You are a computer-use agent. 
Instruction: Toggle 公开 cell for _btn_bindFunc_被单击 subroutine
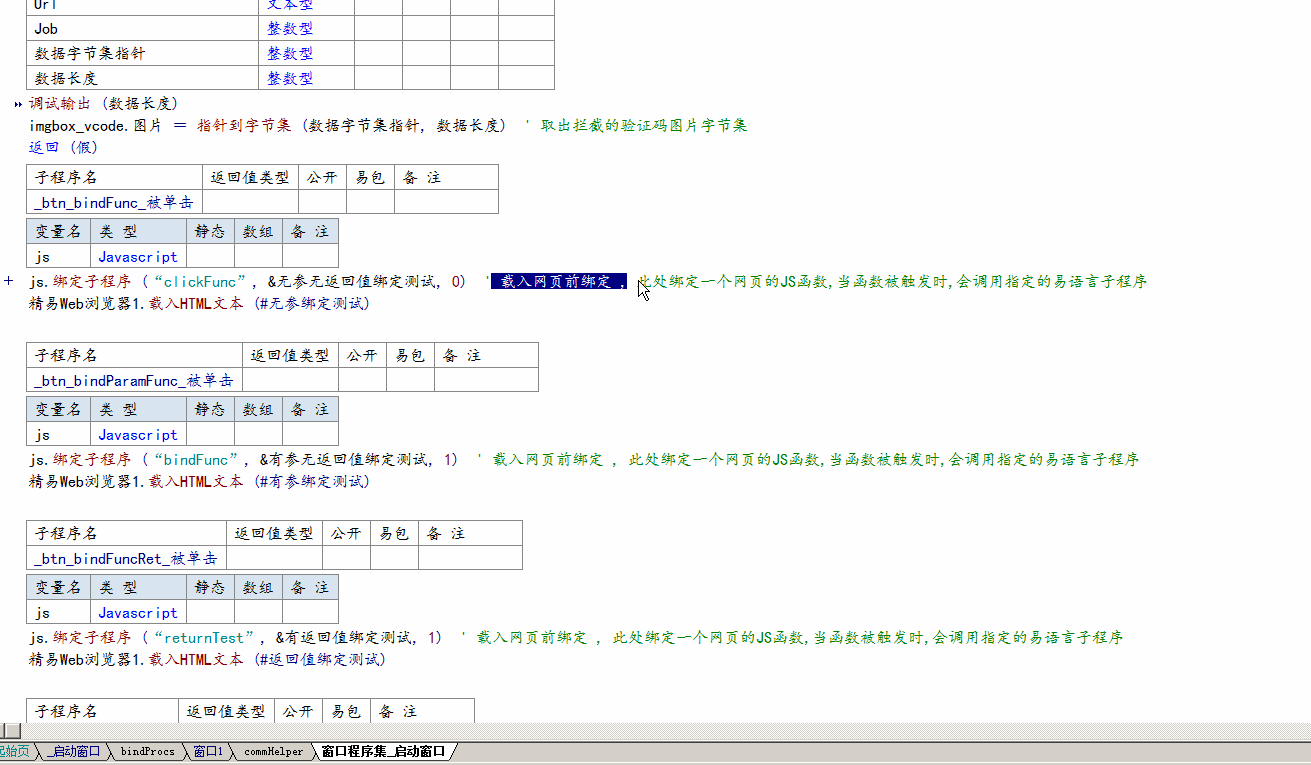pyautogui.click(x=322, y=202)
